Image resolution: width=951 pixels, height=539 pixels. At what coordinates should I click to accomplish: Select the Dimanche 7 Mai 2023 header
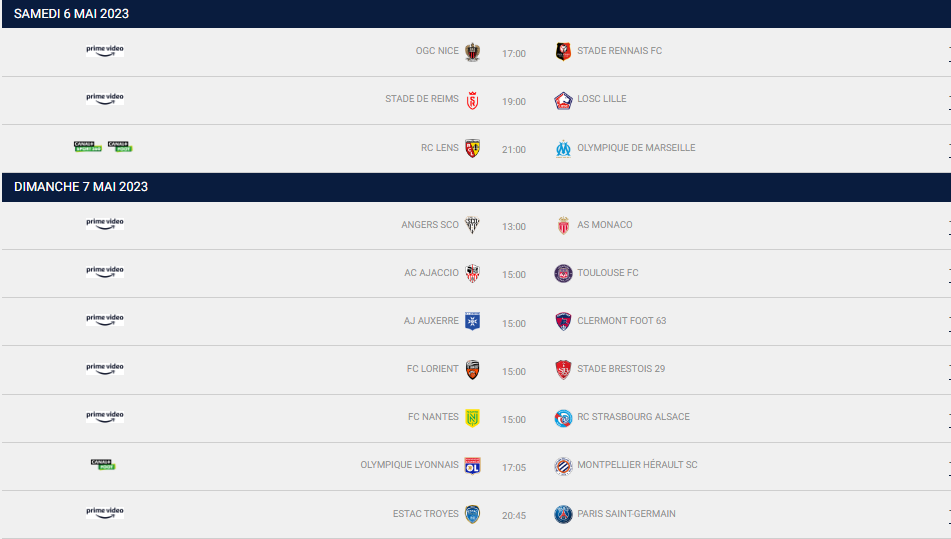coord(81,187)
